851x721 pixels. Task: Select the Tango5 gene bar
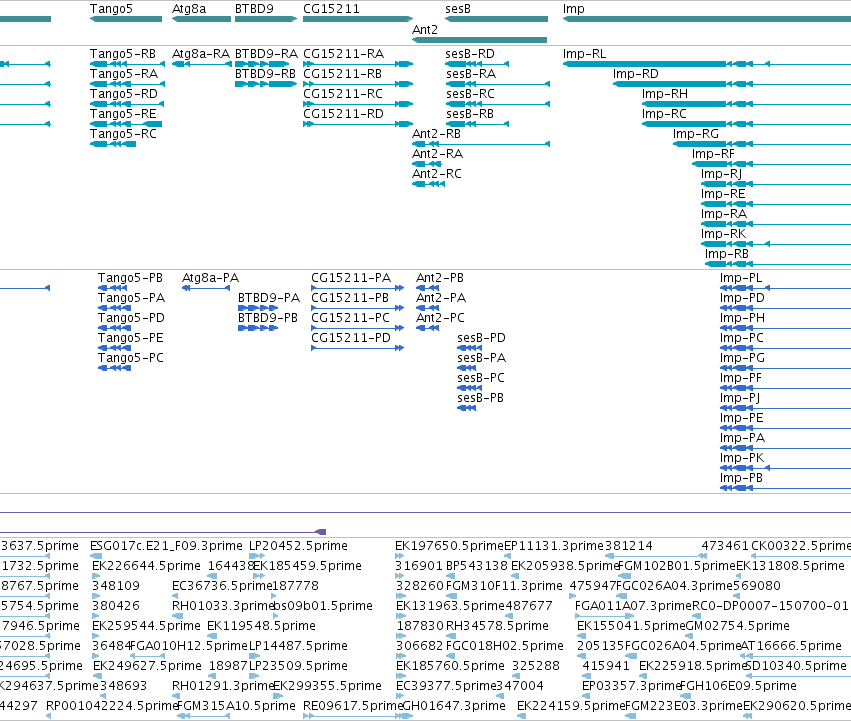[126, 19]
